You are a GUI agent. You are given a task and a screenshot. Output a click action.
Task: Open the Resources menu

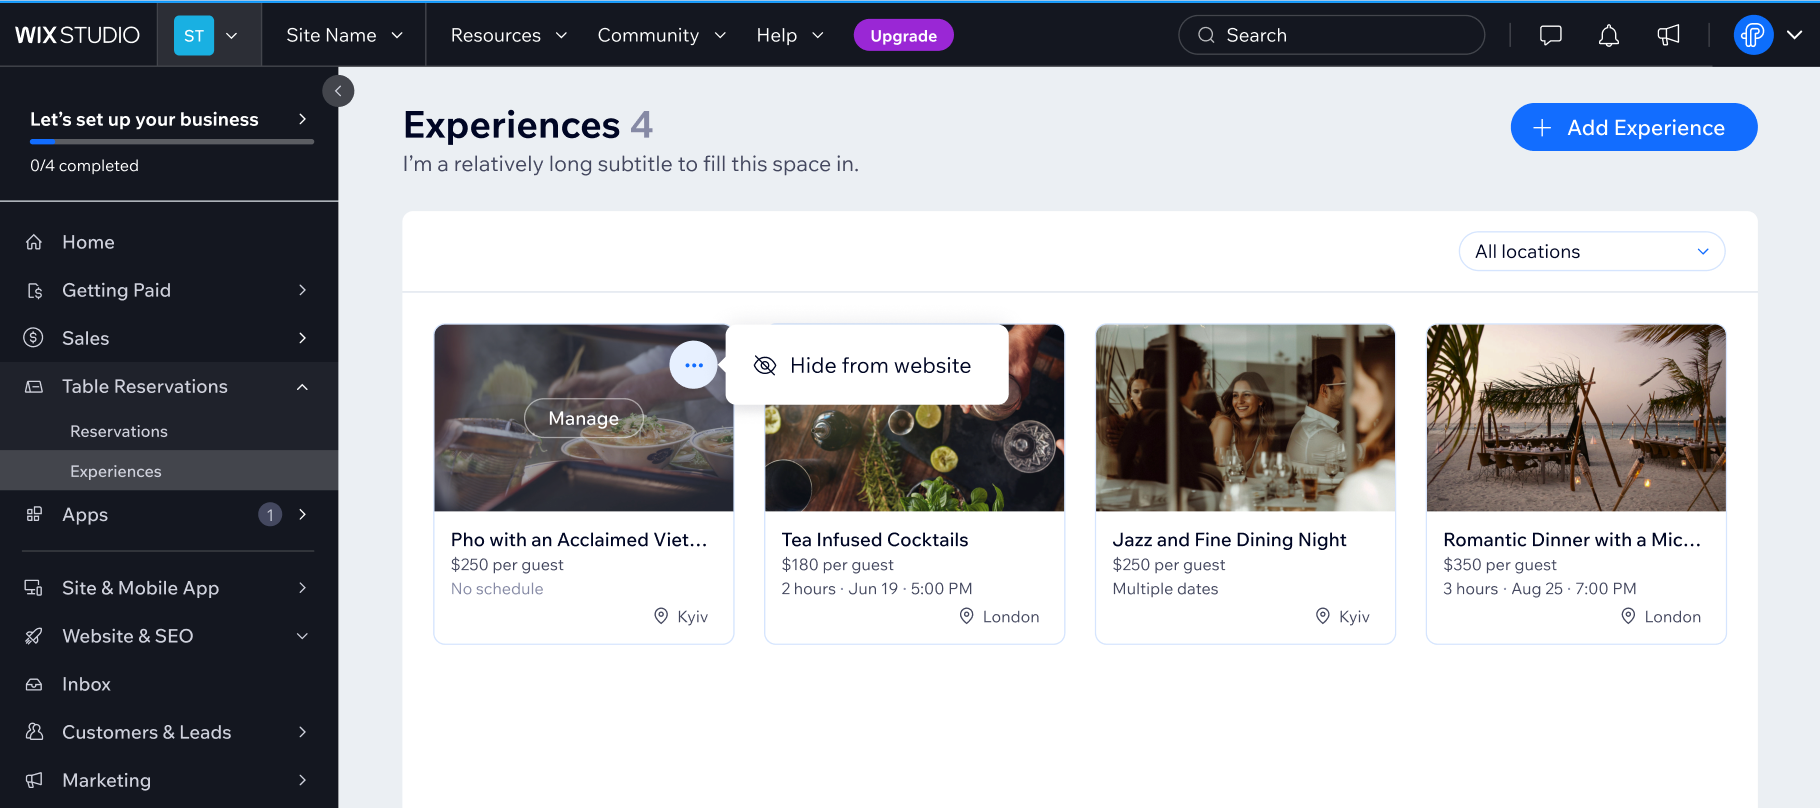(x=508, y=35)
